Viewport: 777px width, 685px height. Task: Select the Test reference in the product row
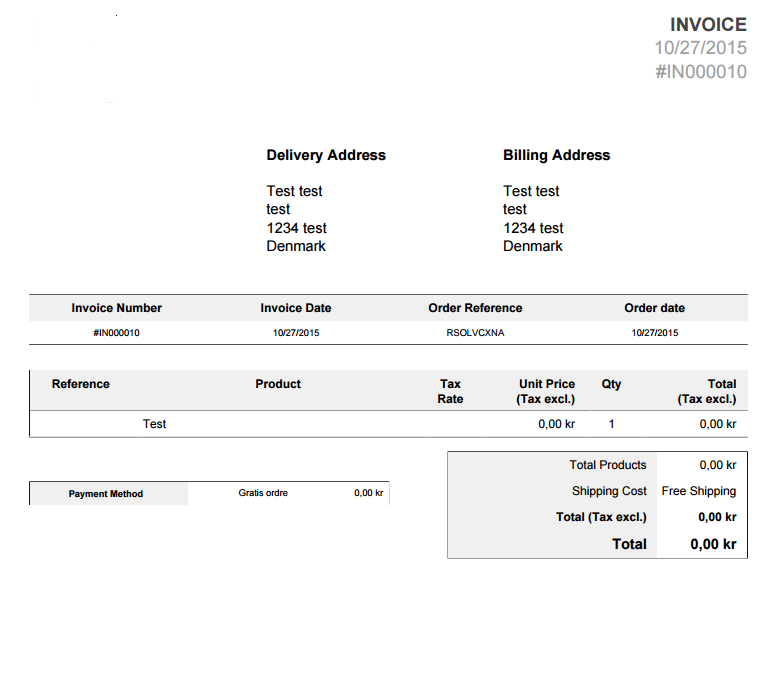tap(154, 424)
